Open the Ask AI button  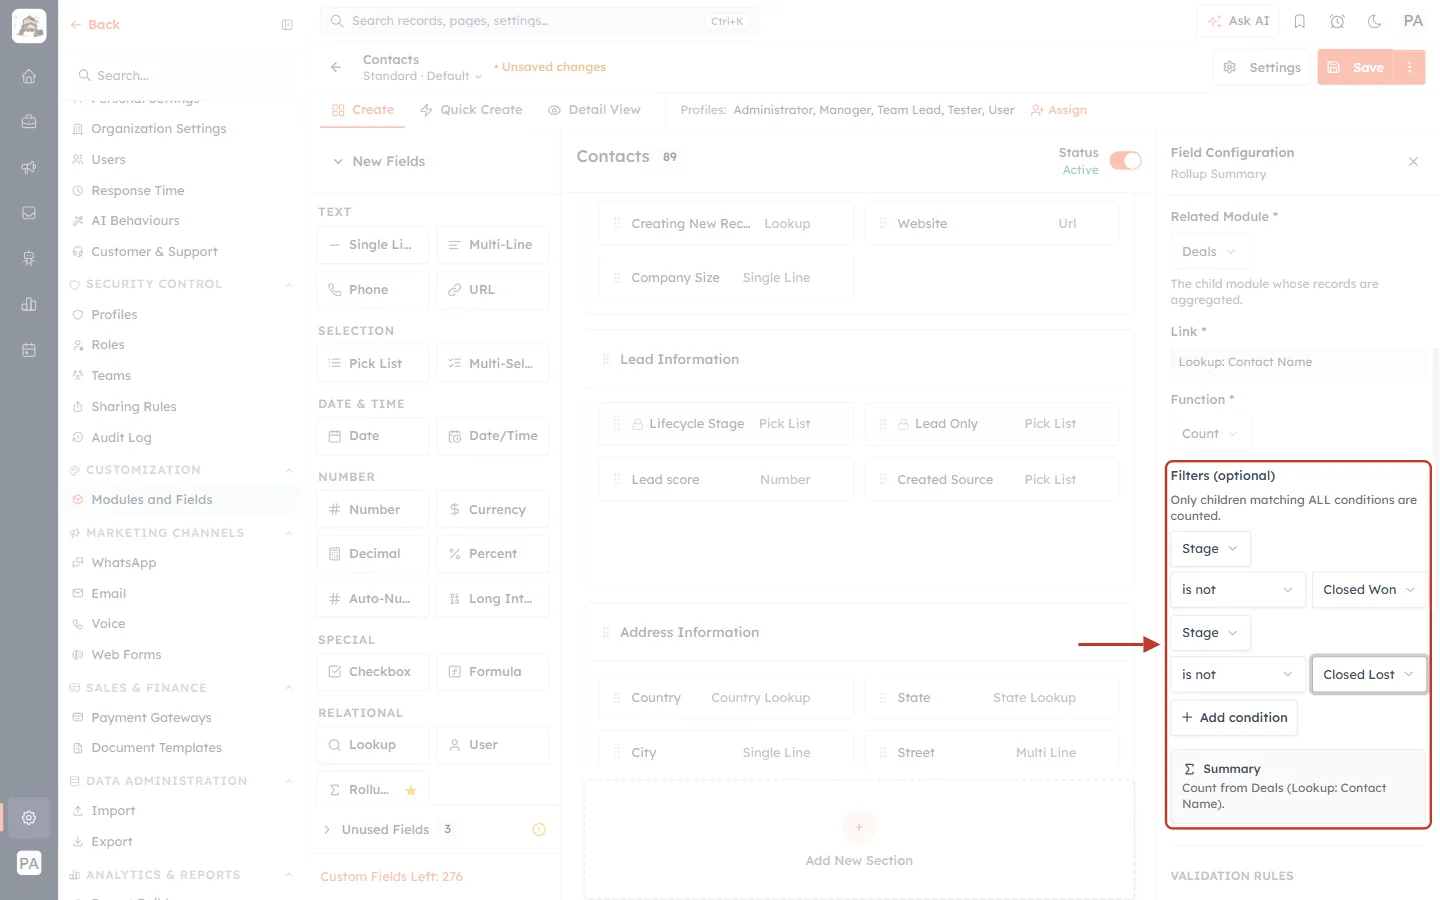click(x=1239, y=21)
